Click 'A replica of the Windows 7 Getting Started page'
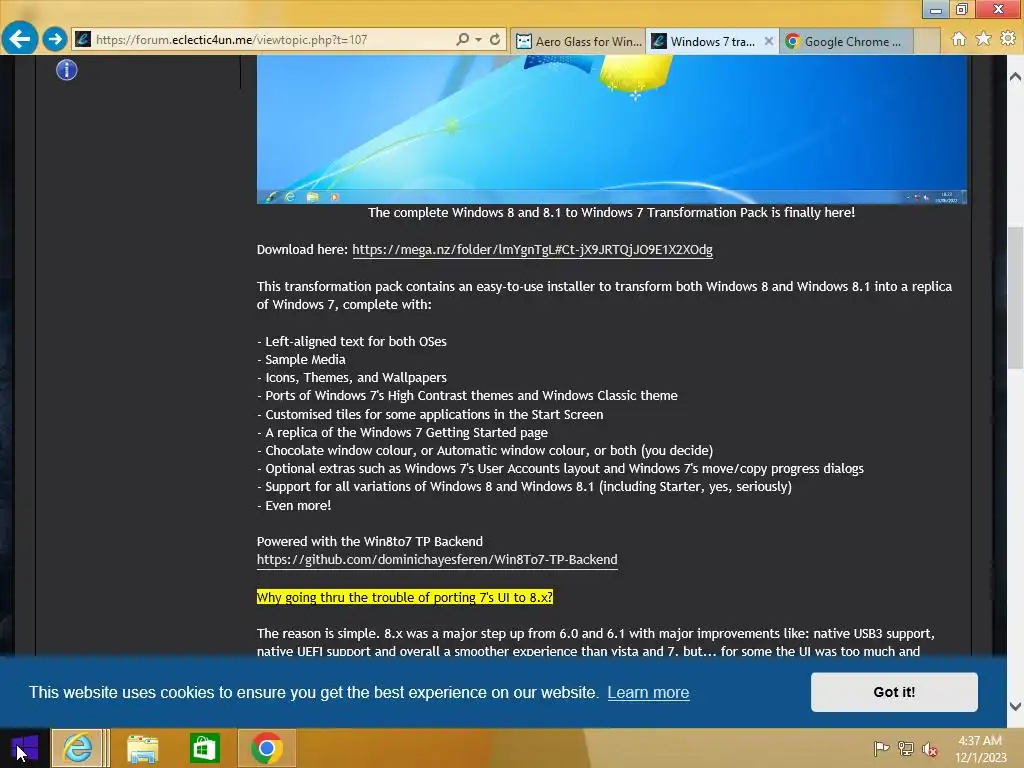The height and width of the screenshot is (768, 1024). (x=402, y=432)
